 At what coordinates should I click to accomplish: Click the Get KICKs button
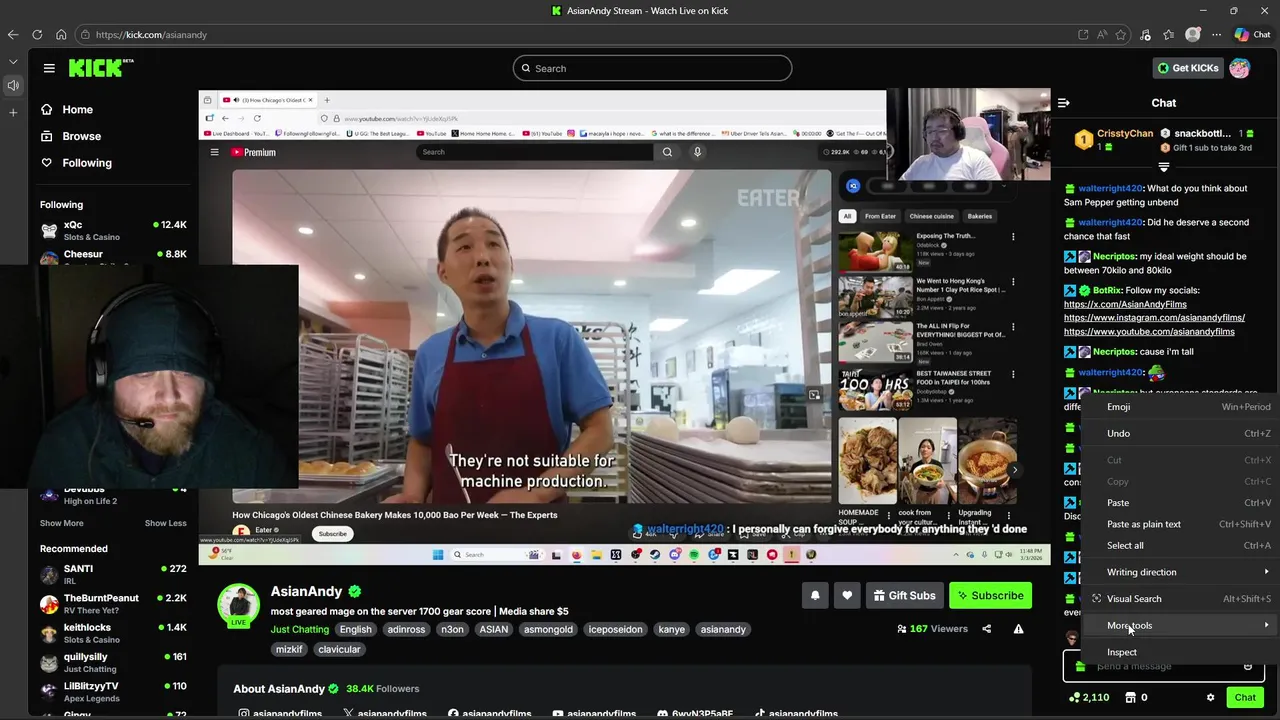point(1187,68)
